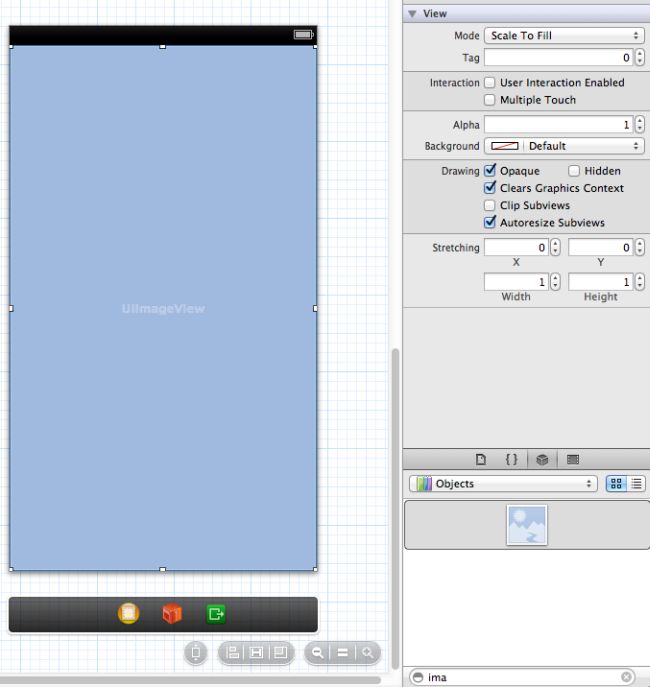
Task: Show the Object library cube
Action: pyautogui.click(x=542, y=459)
